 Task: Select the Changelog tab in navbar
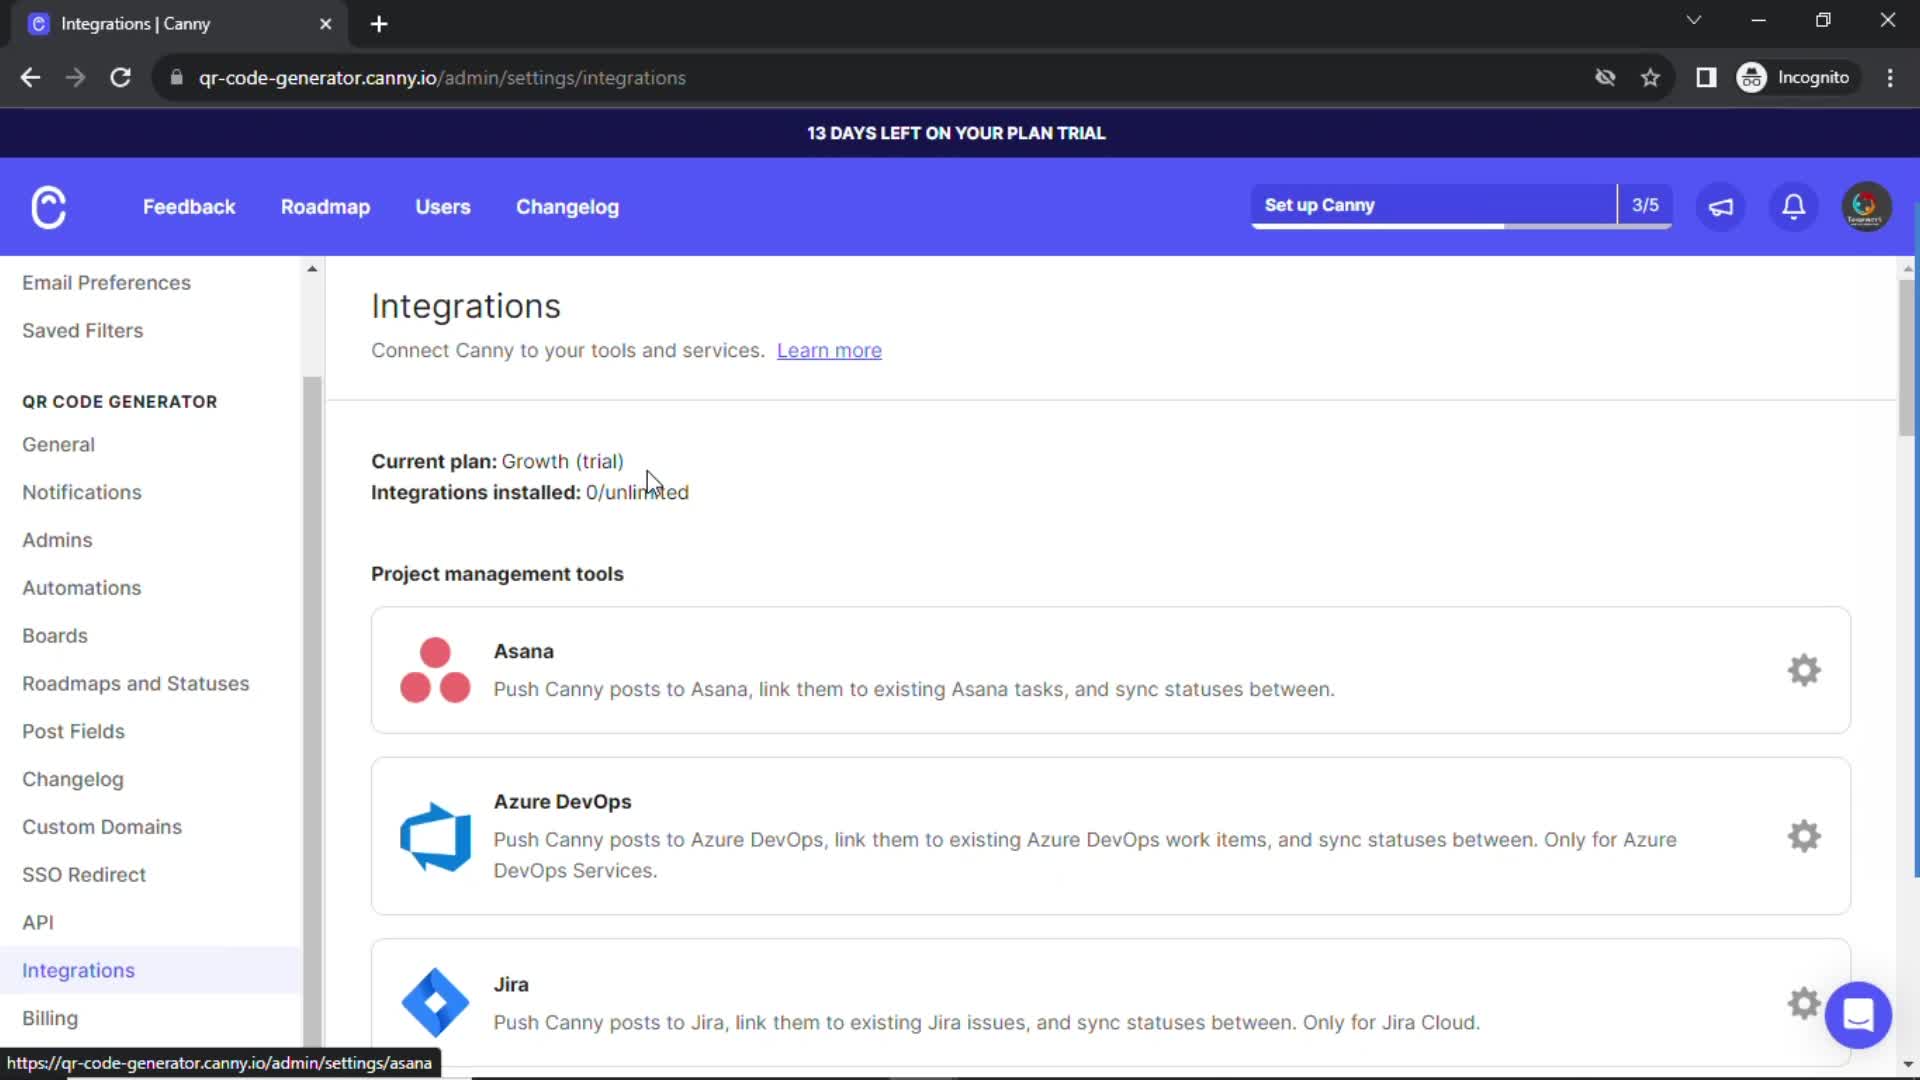[x=568, y=206]
